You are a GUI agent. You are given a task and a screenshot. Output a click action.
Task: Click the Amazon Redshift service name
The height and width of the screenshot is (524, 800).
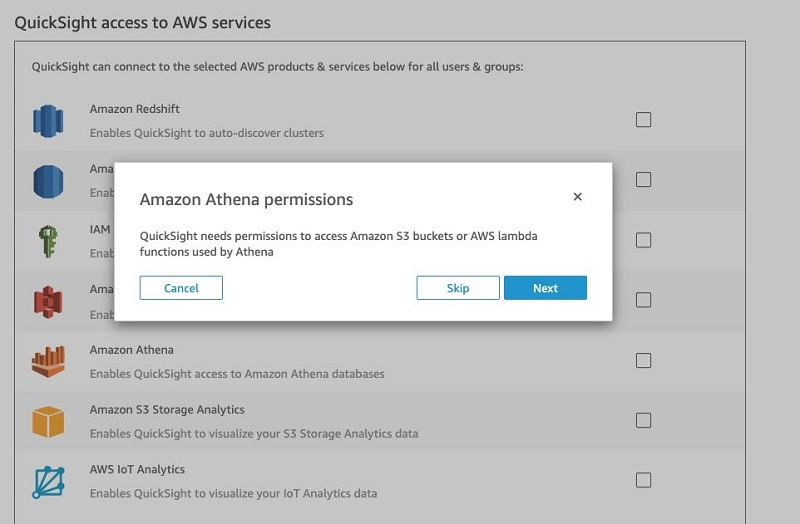(x=134, y=109)
